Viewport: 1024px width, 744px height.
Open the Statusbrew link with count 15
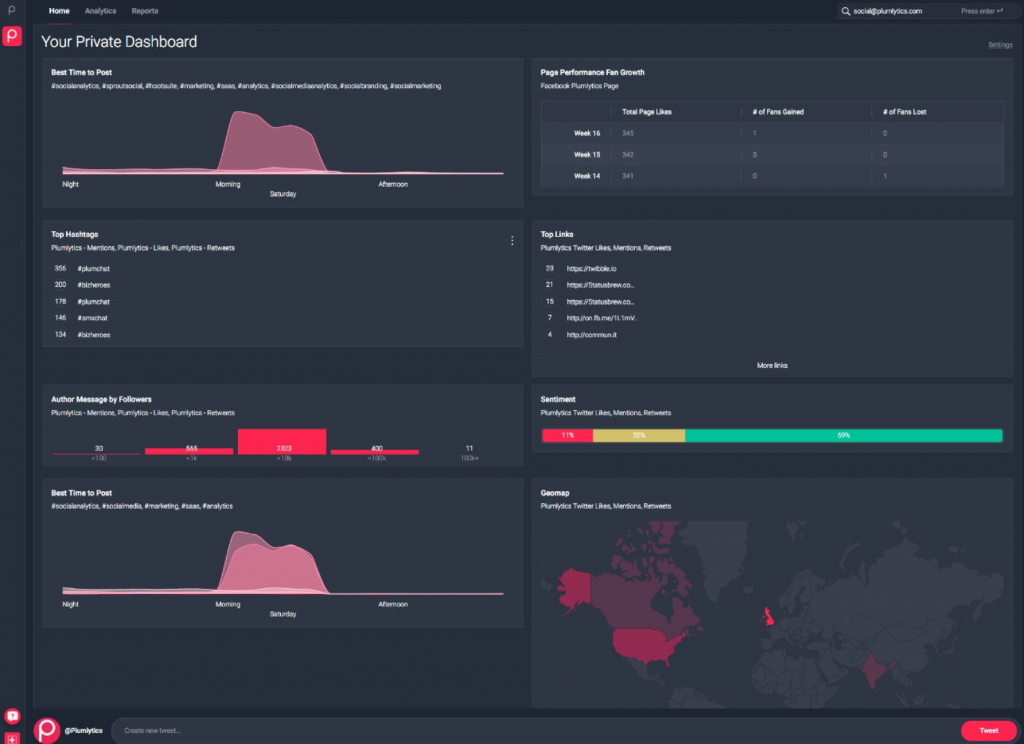(x=600, y=302)
